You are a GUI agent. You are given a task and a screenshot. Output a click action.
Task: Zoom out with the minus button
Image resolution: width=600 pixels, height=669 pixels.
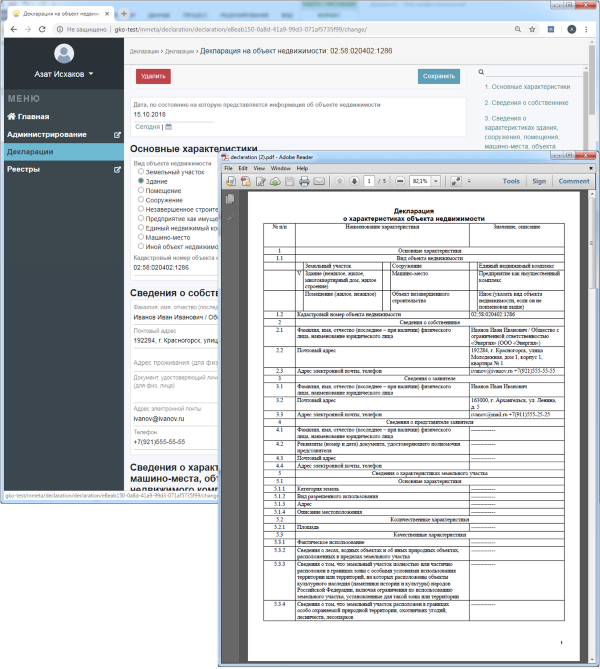coord(400,181)
